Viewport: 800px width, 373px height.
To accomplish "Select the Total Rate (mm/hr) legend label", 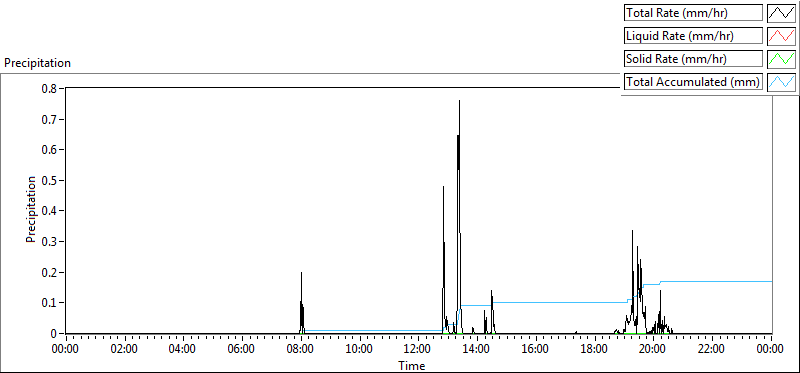I will coord(693,13).
